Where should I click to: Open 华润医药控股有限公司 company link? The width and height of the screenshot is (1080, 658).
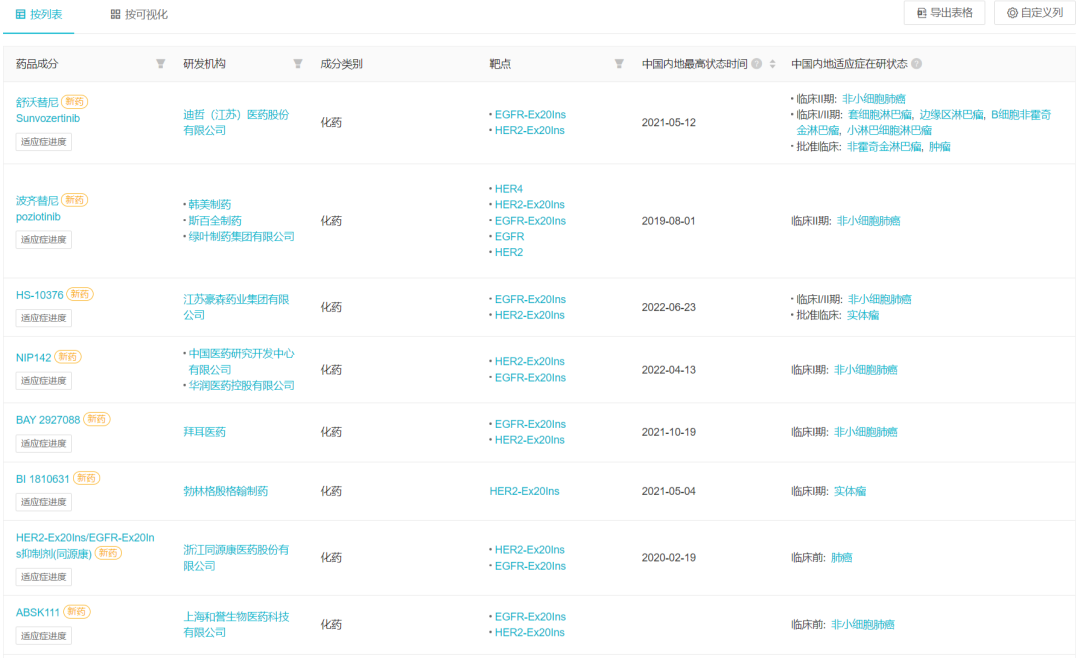[x=241, y=385]
